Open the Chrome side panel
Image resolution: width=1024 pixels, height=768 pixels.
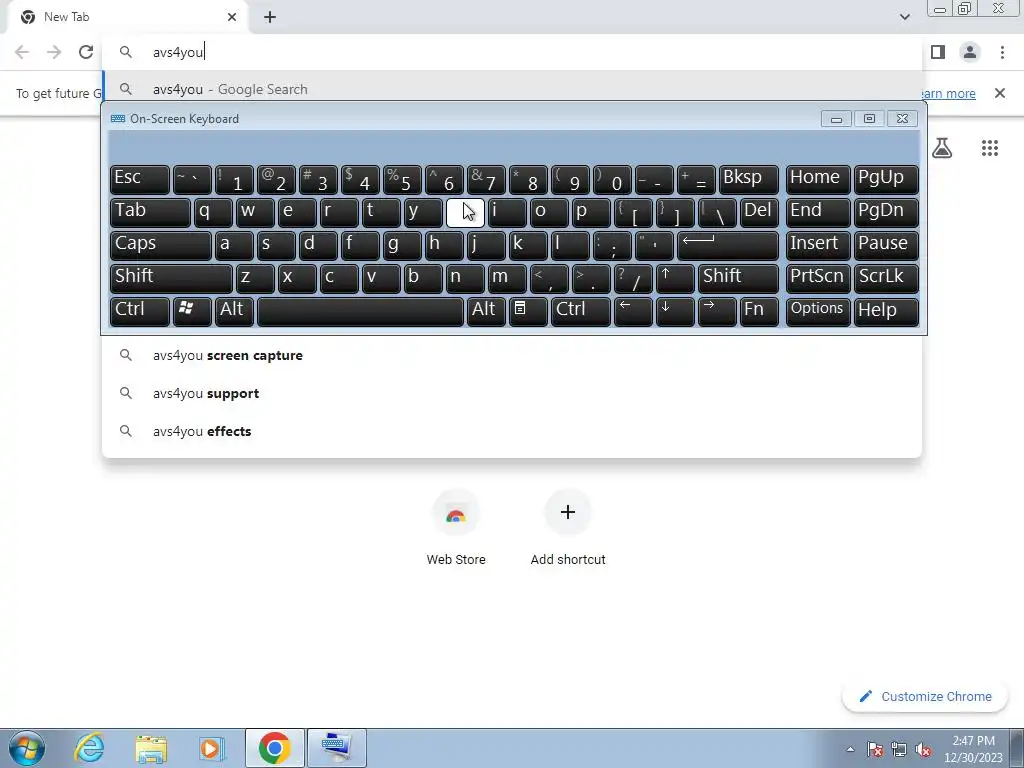(x=938, y=52)
